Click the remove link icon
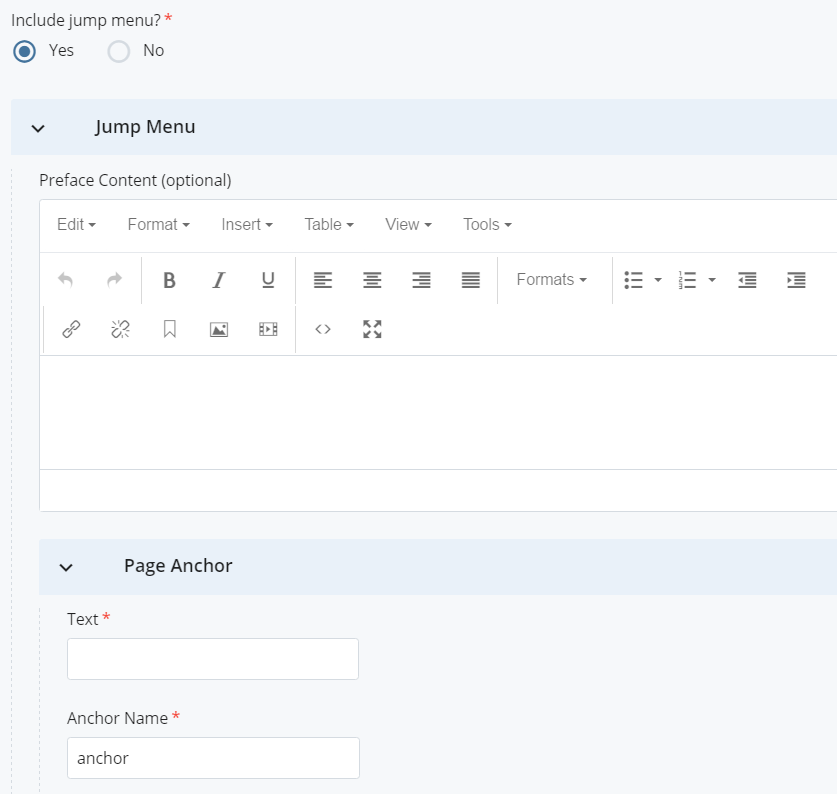The width and height of the screenshot is (837, 794). pyautogui.click(x=120, y=329)
